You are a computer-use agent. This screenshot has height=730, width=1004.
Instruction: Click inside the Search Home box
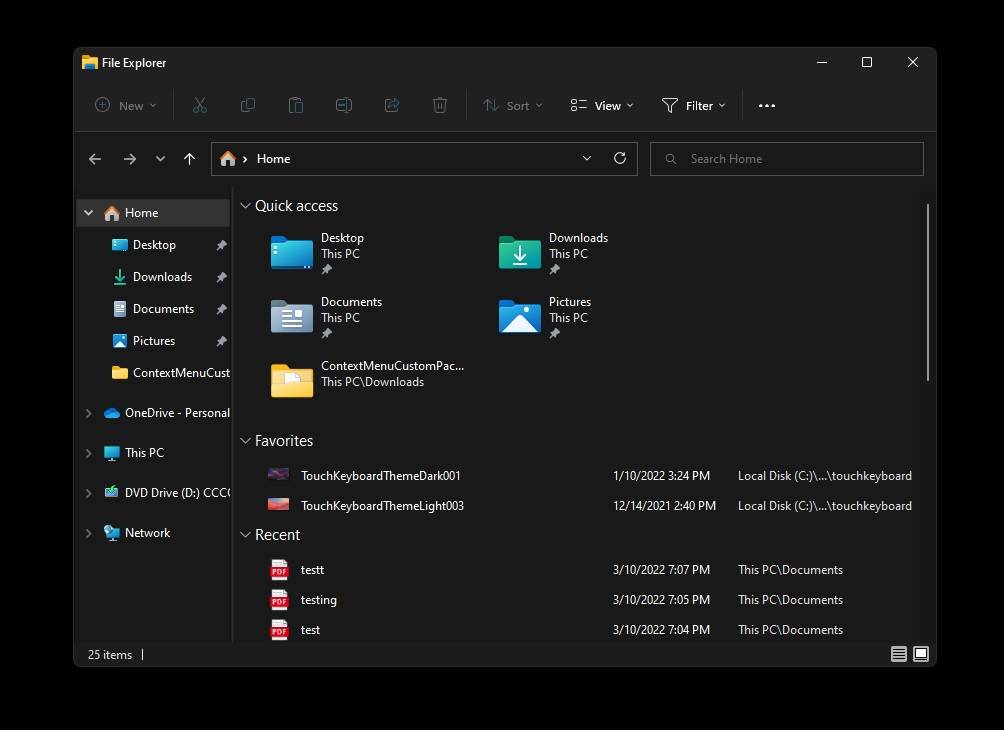click(786, 158)
